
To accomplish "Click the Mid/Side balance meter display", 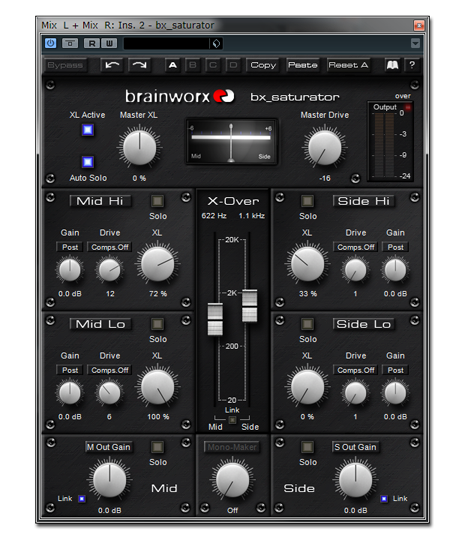I will (231, 142).
